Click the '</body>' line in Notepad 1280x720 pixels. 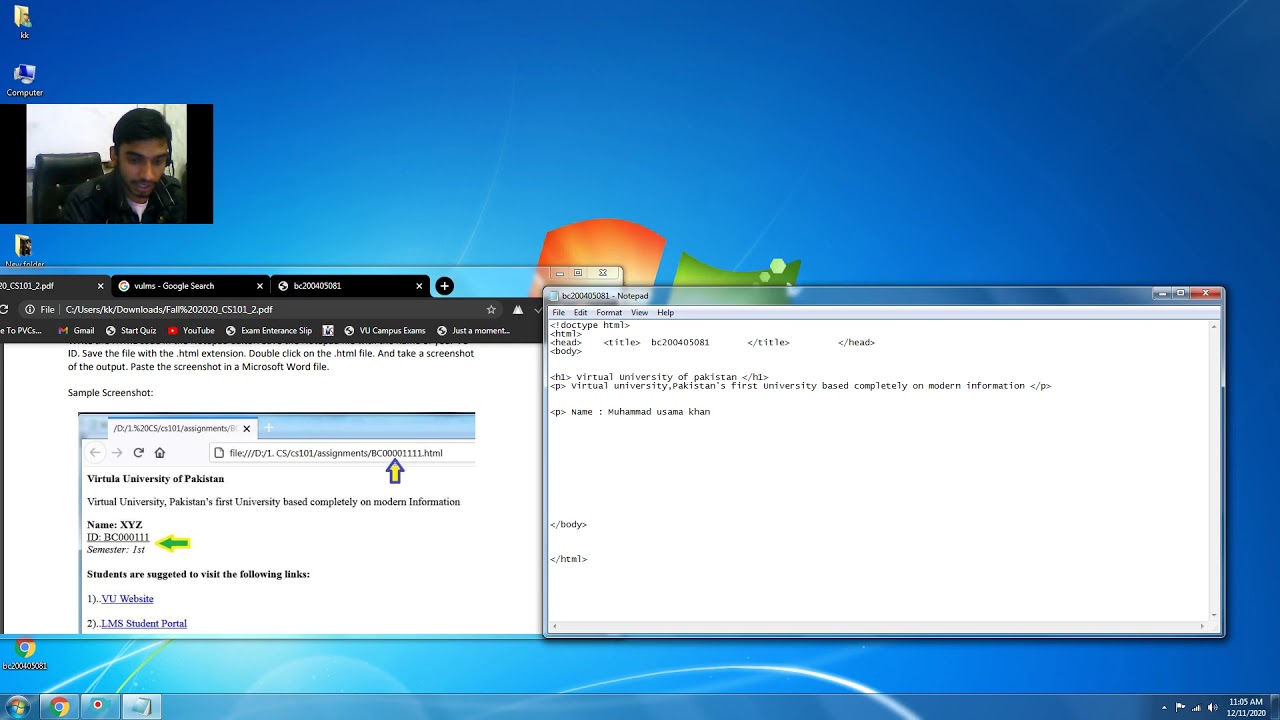click(x=568, y=525)
